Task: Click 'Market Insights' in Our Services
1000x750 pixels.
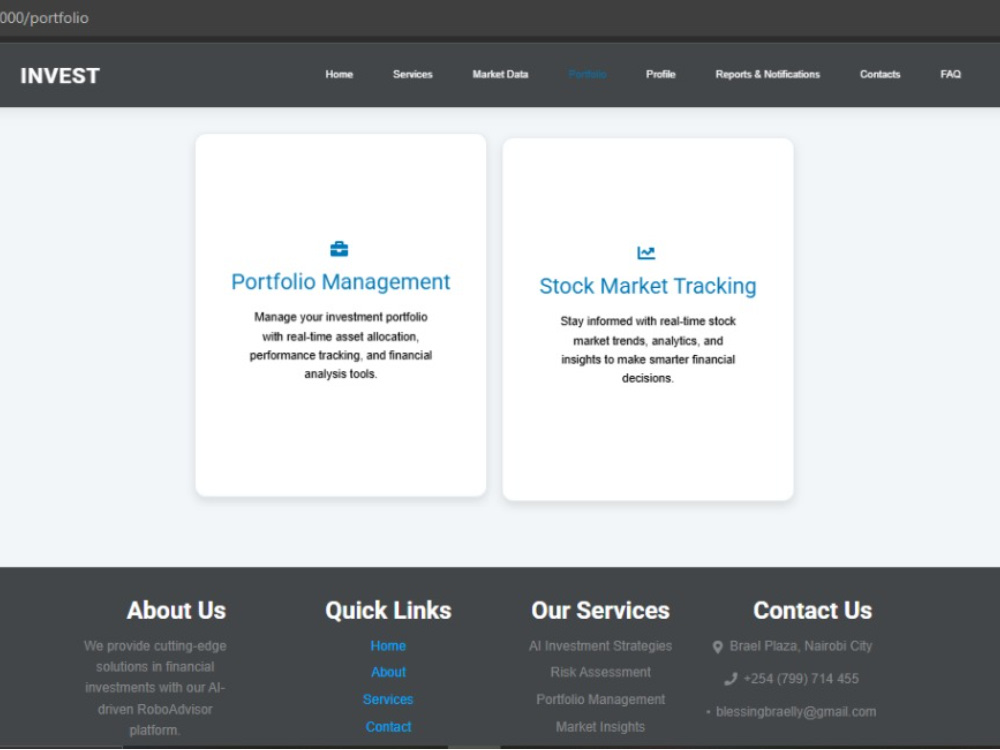Action: [x=600, y=727]
